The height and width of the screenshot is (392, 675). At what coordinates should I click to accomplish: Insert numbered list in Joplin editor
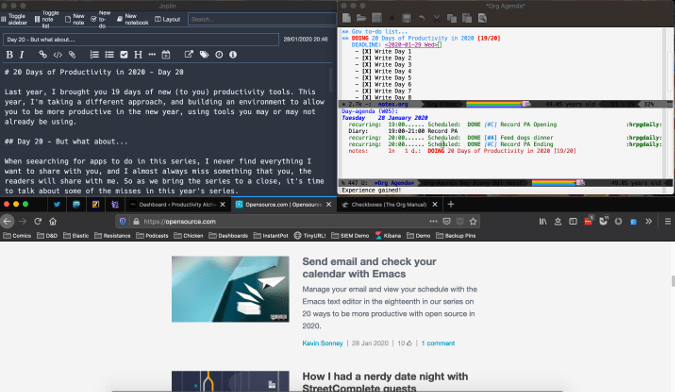(x=94, y=55)
